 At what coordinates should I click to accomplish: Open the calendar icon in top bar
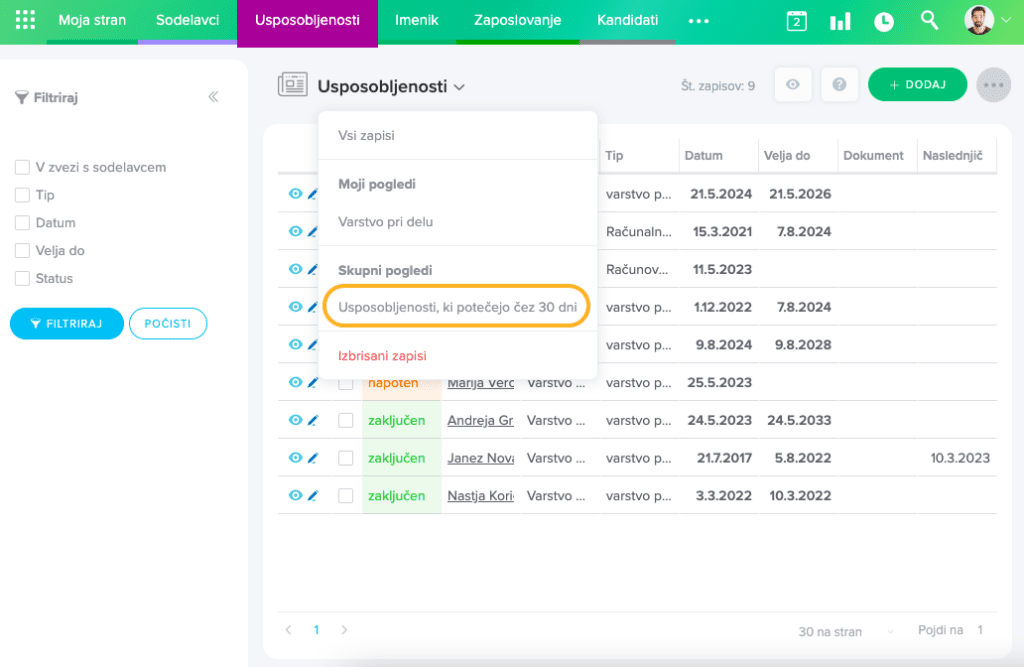[796, 21]
